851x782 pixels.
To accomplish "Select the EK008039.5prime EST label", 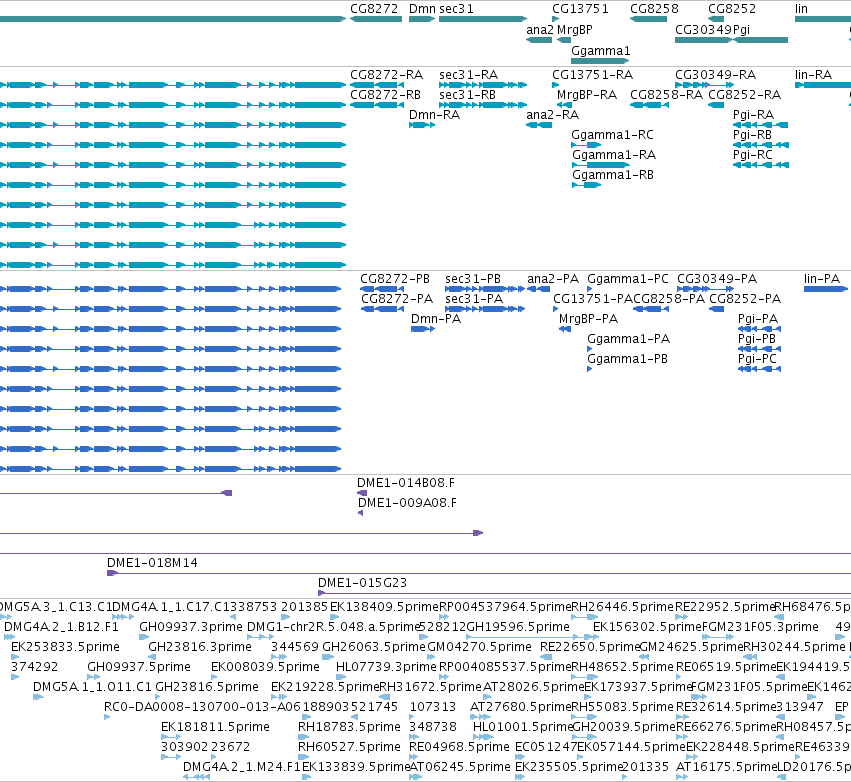I will click(265, 666).
